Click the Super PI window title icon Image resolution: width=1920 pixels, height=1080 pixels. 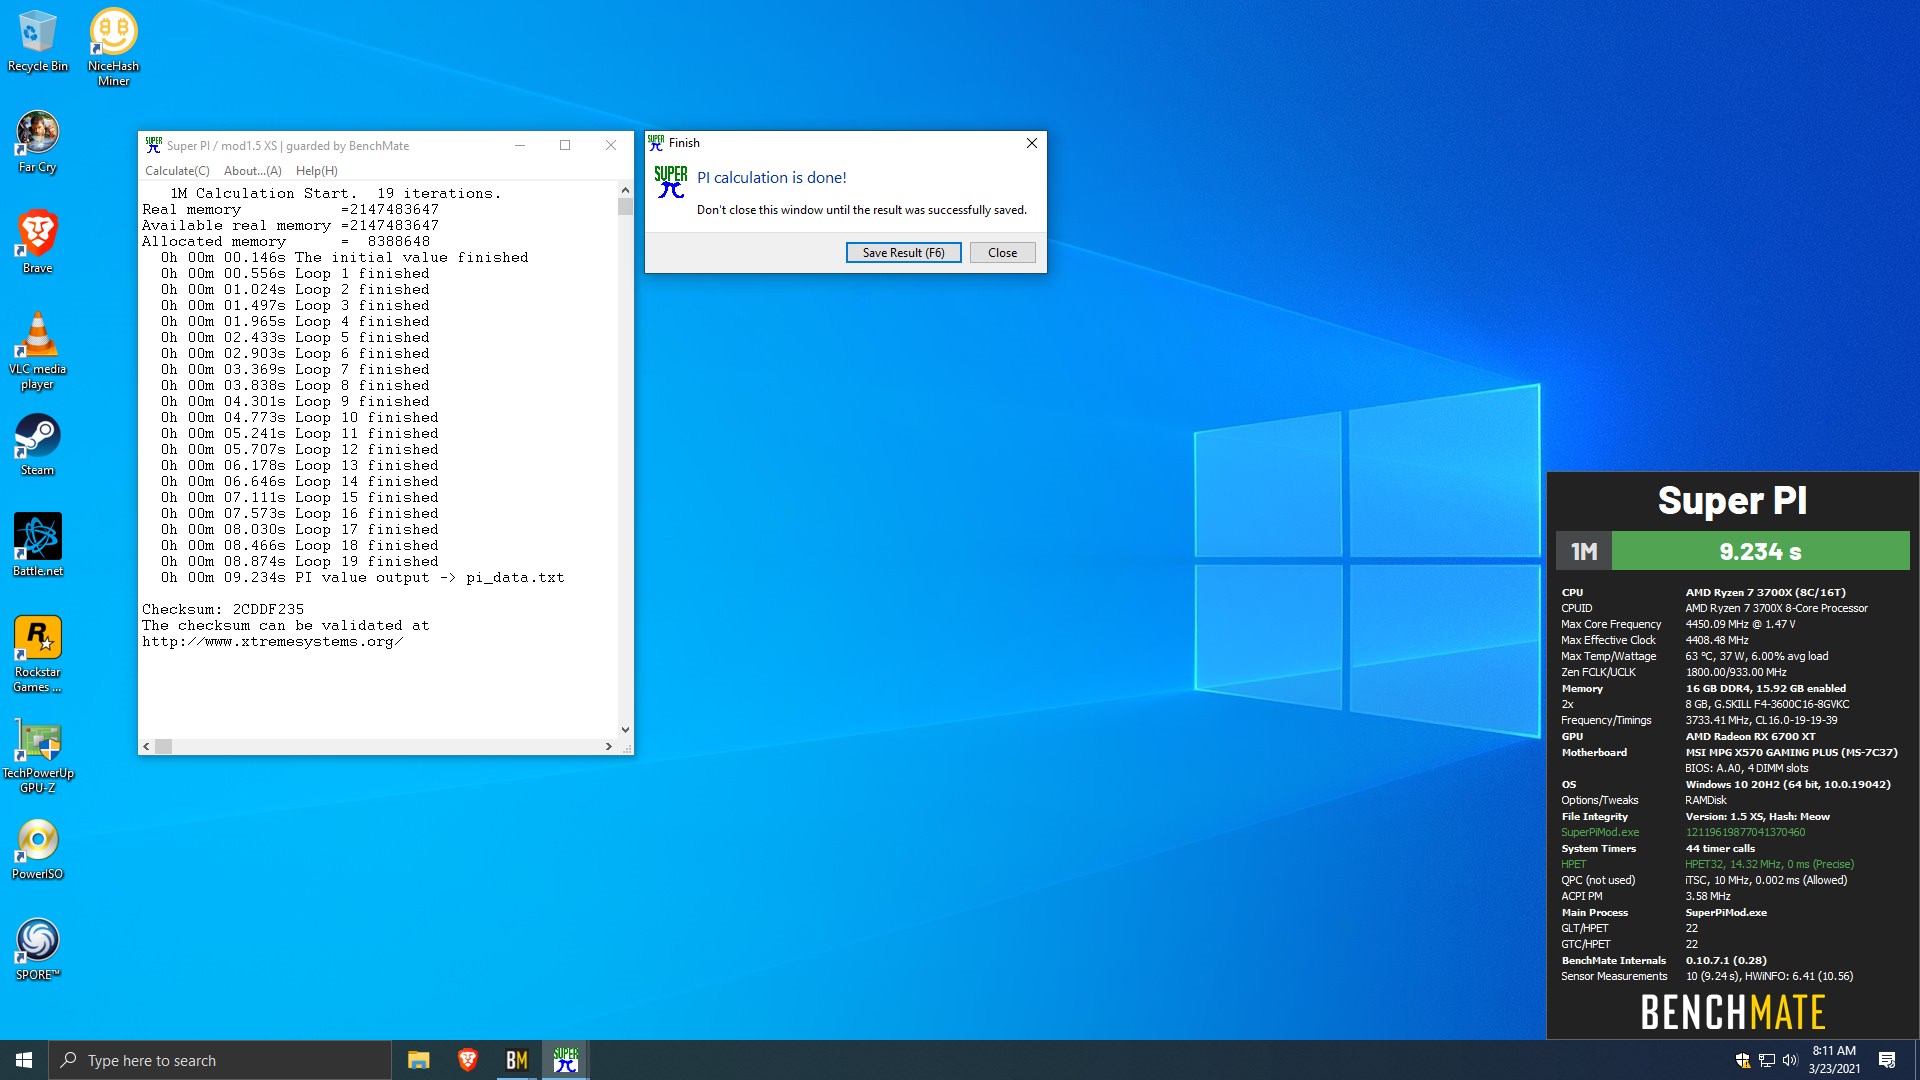(x=153, y=145)
